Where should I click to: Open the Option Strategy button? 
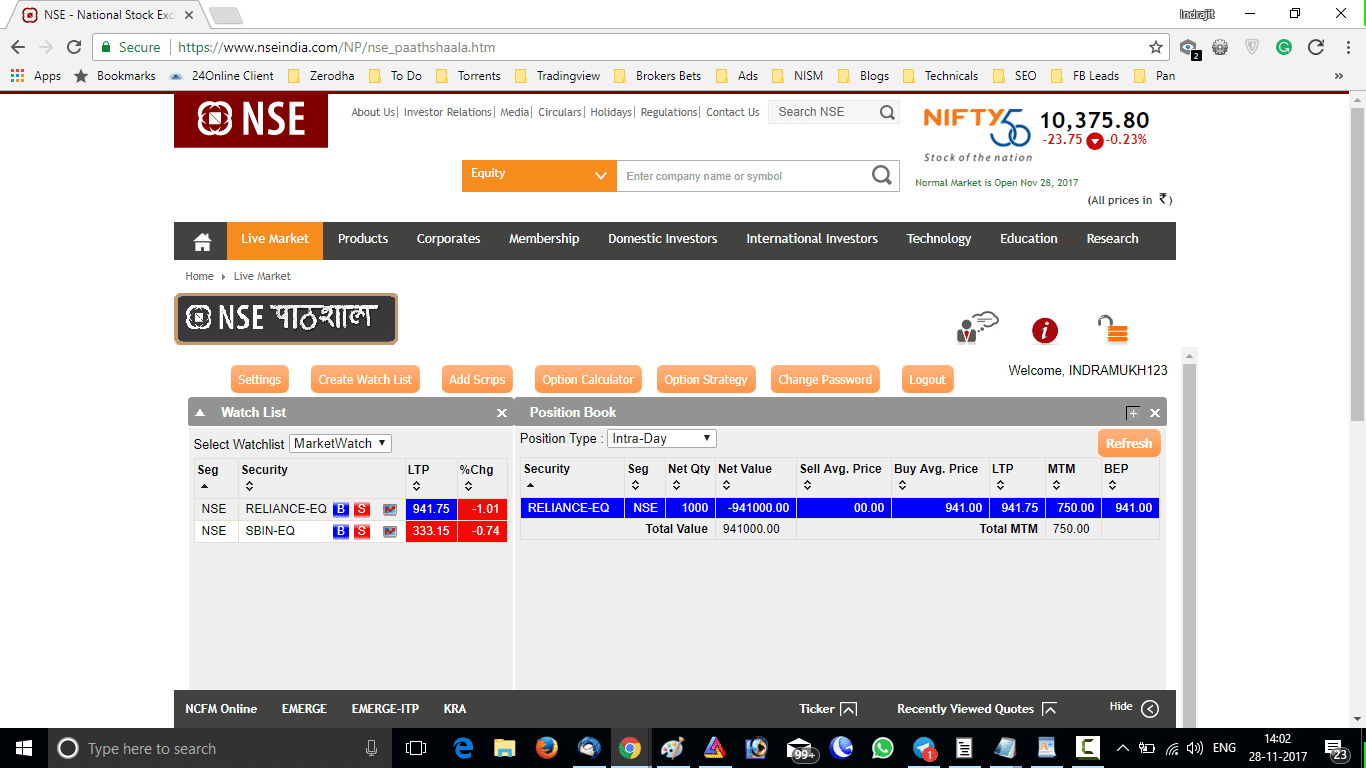click(x=706, y=380)
